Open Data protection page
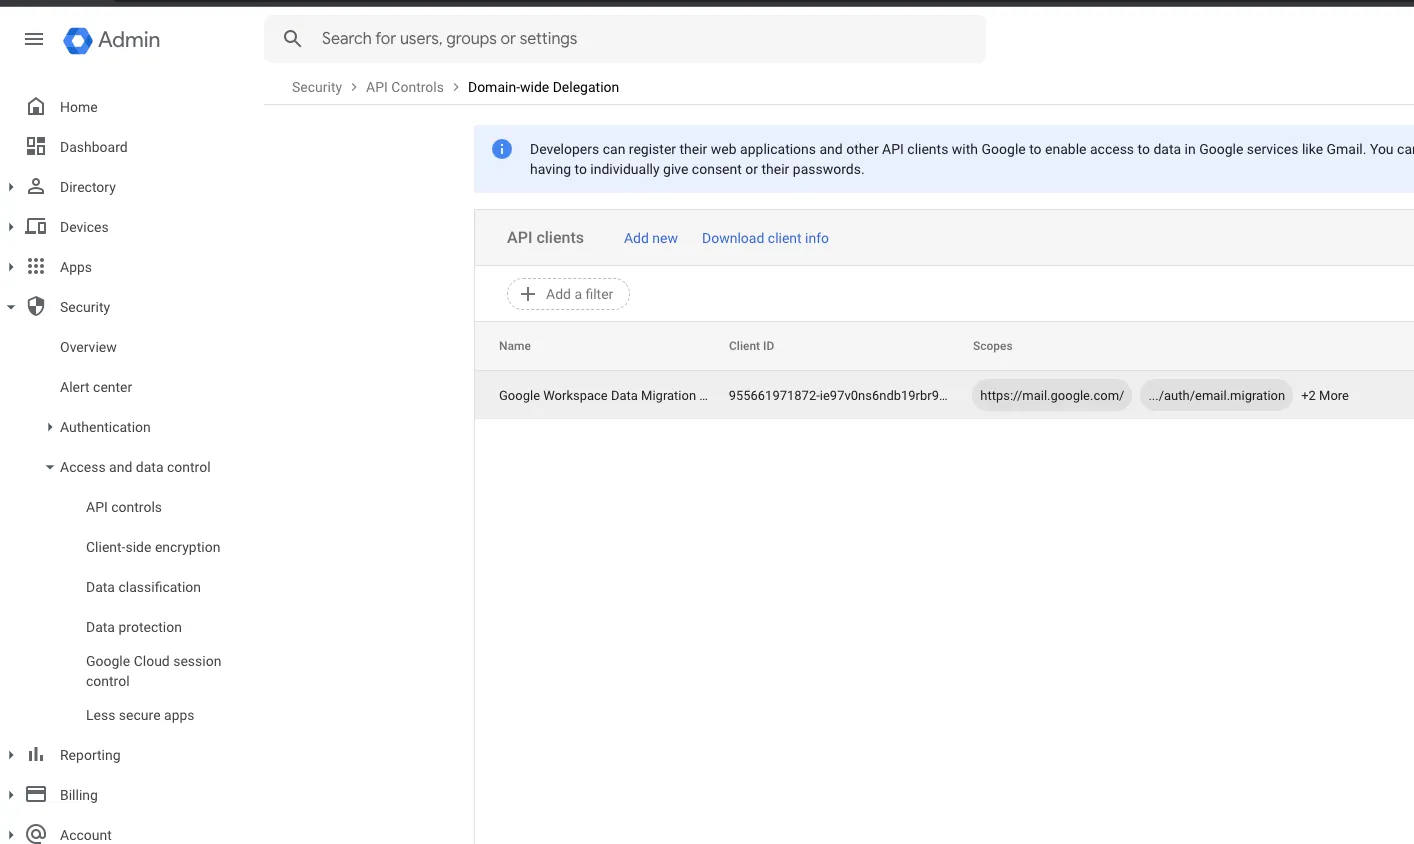 134,627
